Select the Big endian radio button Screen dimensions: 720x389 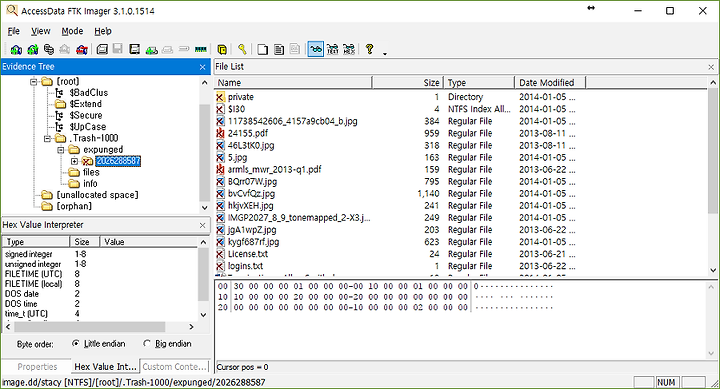[147, 343]
